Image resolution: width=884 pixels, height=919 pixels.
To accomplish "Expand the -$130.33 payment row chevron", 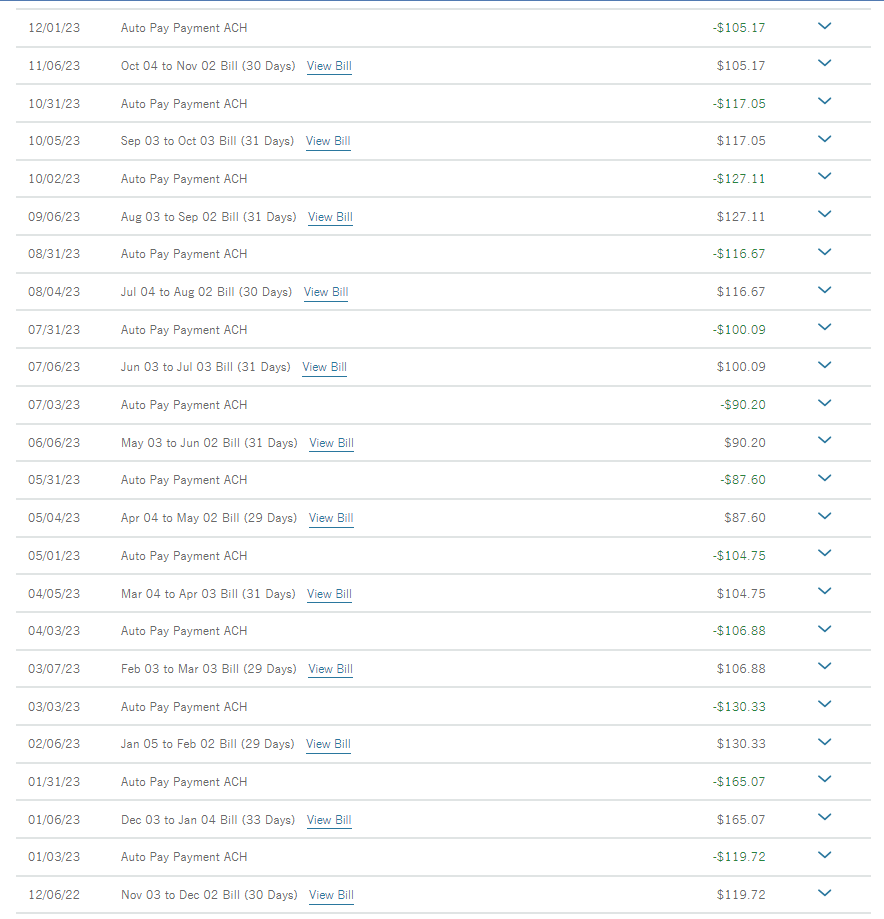I will 824,705.
